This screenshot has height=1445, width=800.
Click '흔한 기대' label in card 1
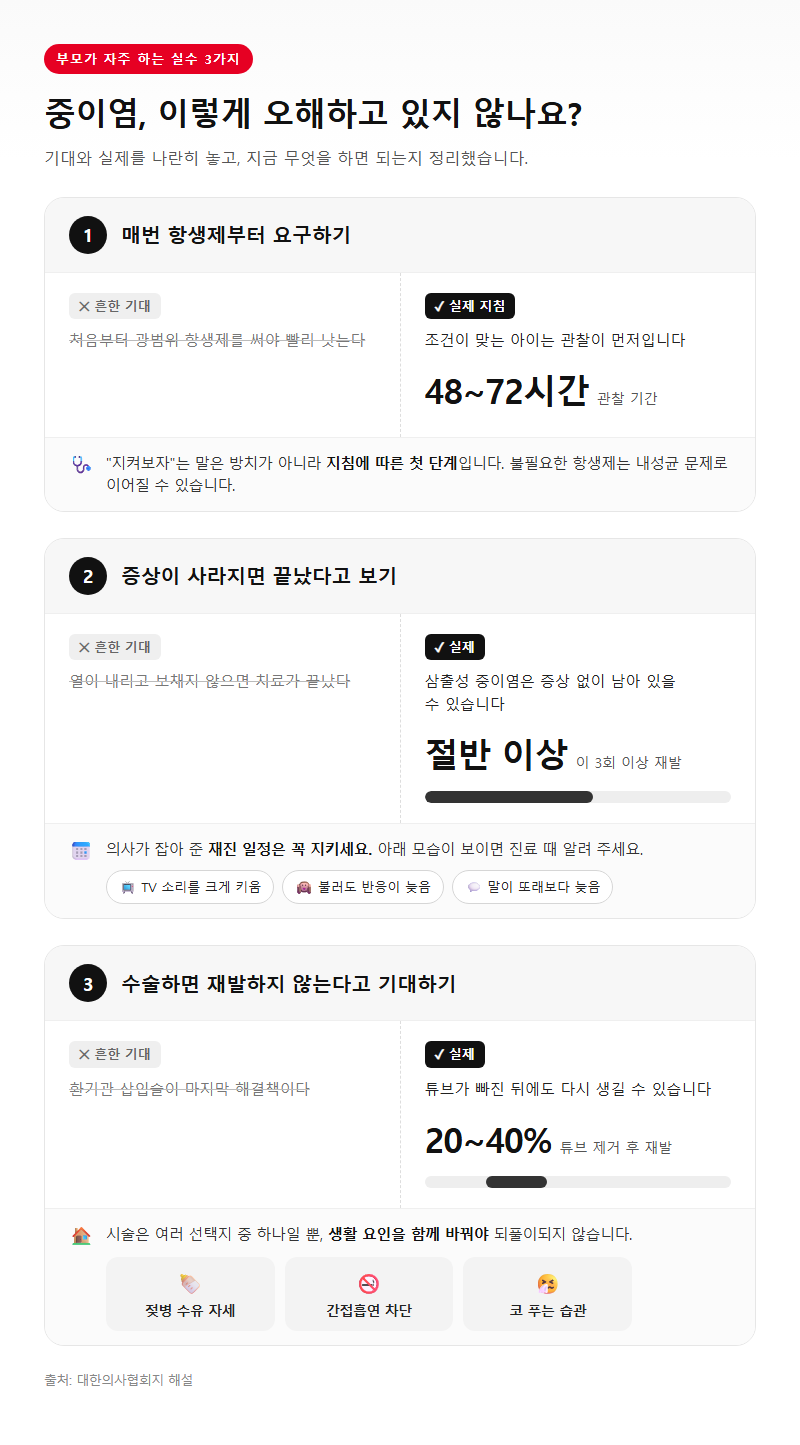[115, 306]
